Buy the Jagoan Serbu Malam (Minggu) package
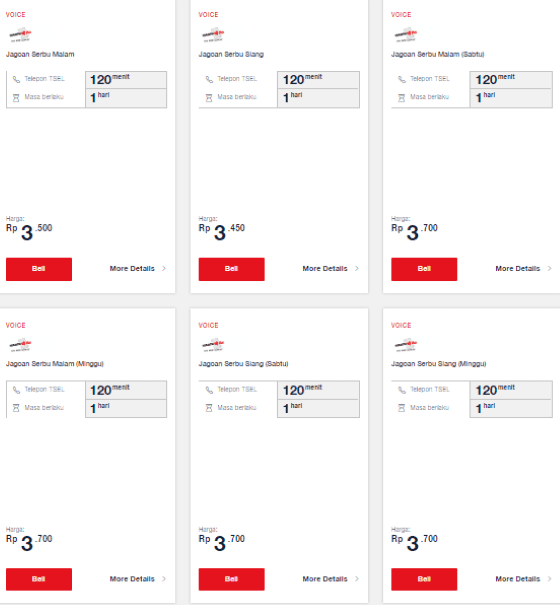The height and width of the screenshot is (605, 560). [39, 579]
